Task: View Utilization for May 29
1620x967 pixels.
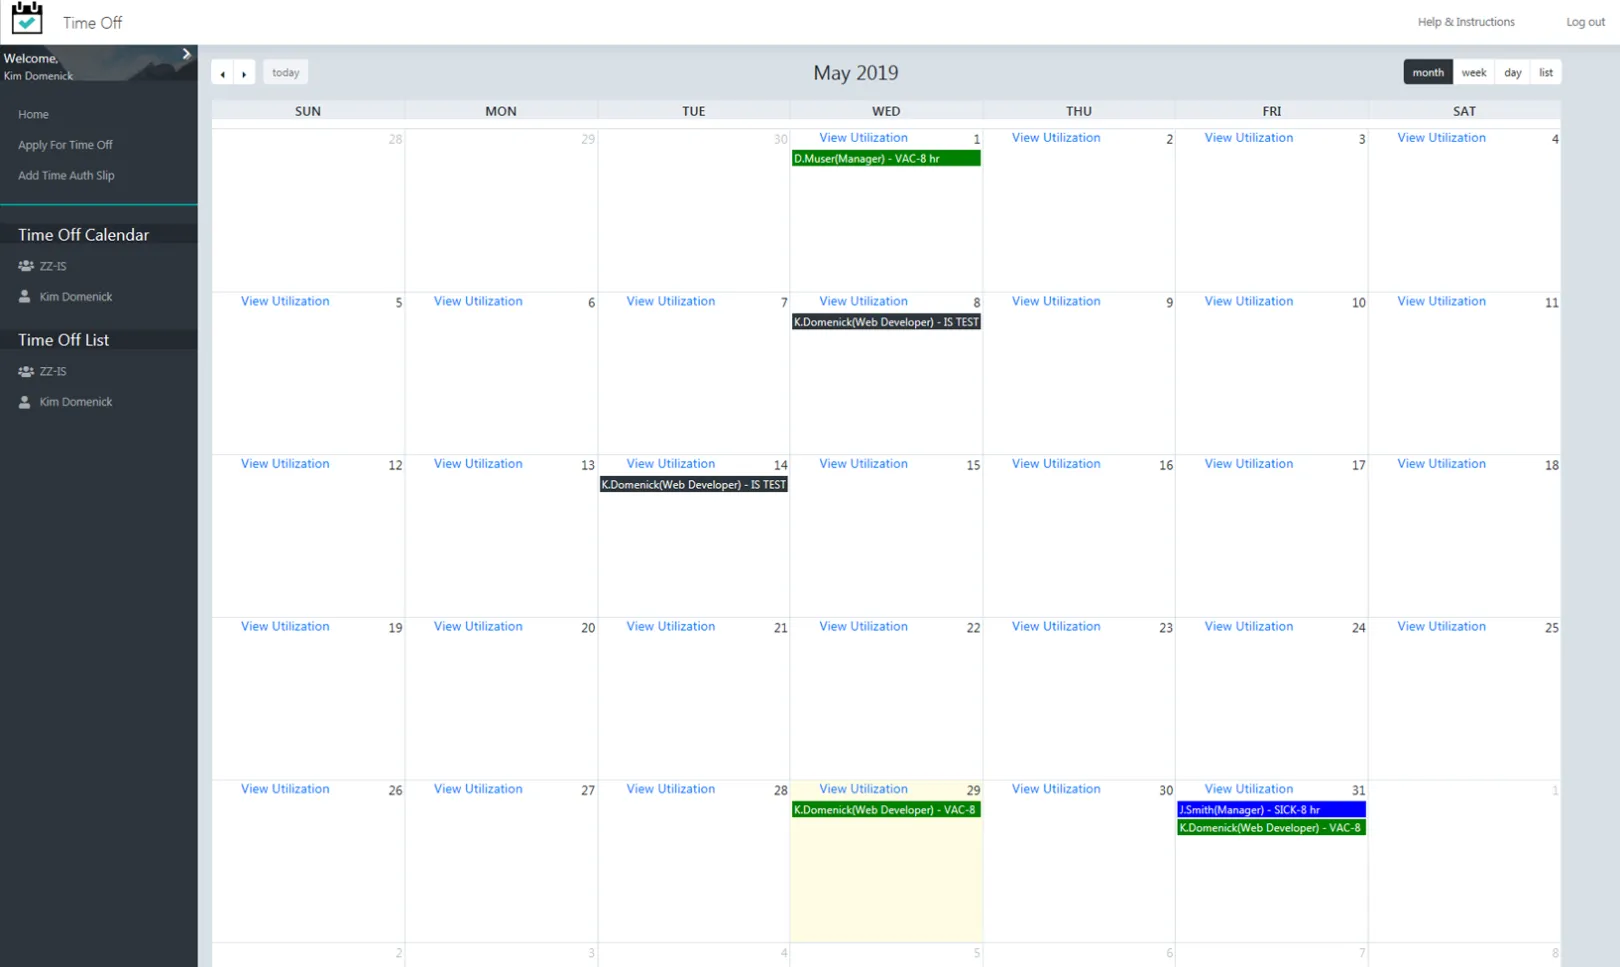Action: [863, 789]
